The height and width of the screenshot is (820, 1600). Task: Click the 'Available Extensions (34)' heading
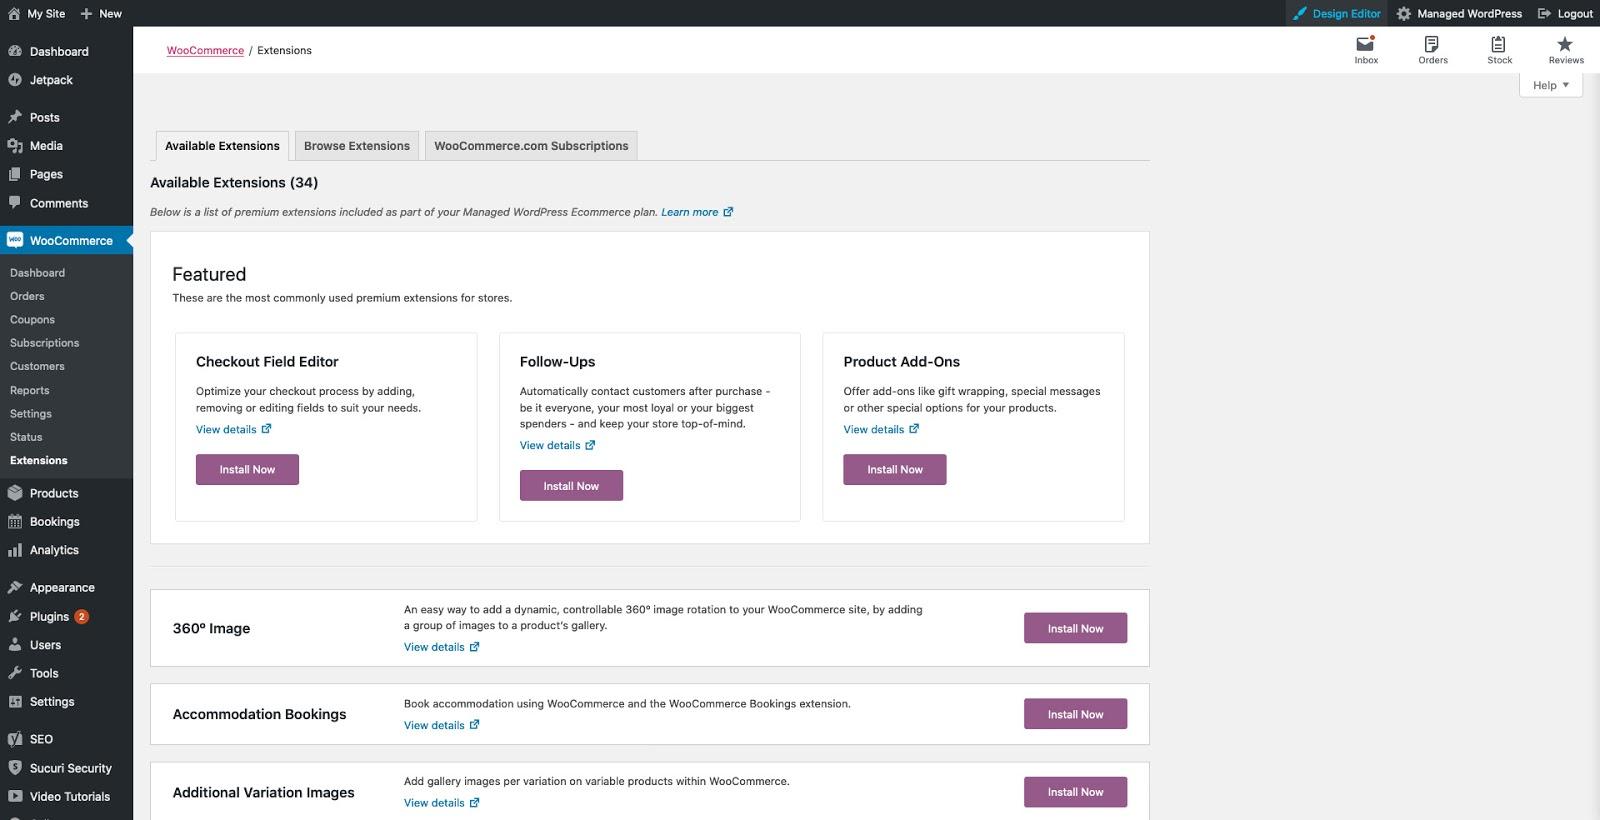234,182
